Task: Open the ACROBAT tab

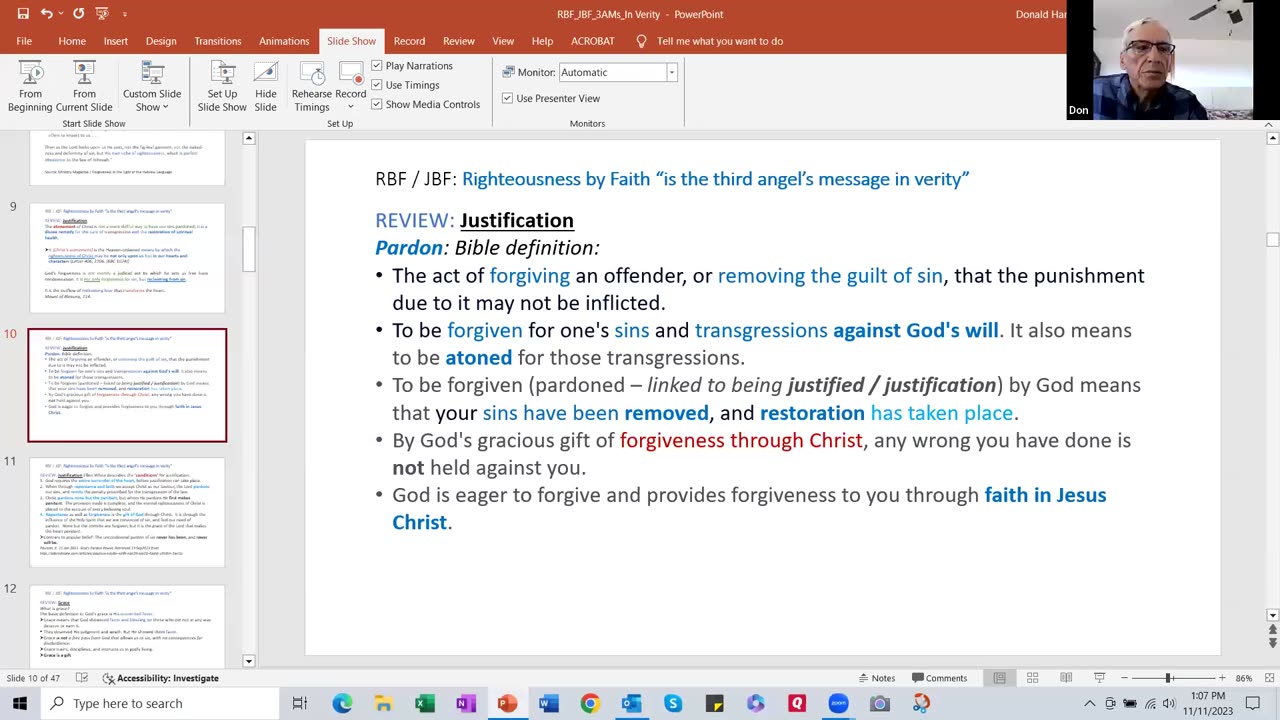Action: coord(593,41)
